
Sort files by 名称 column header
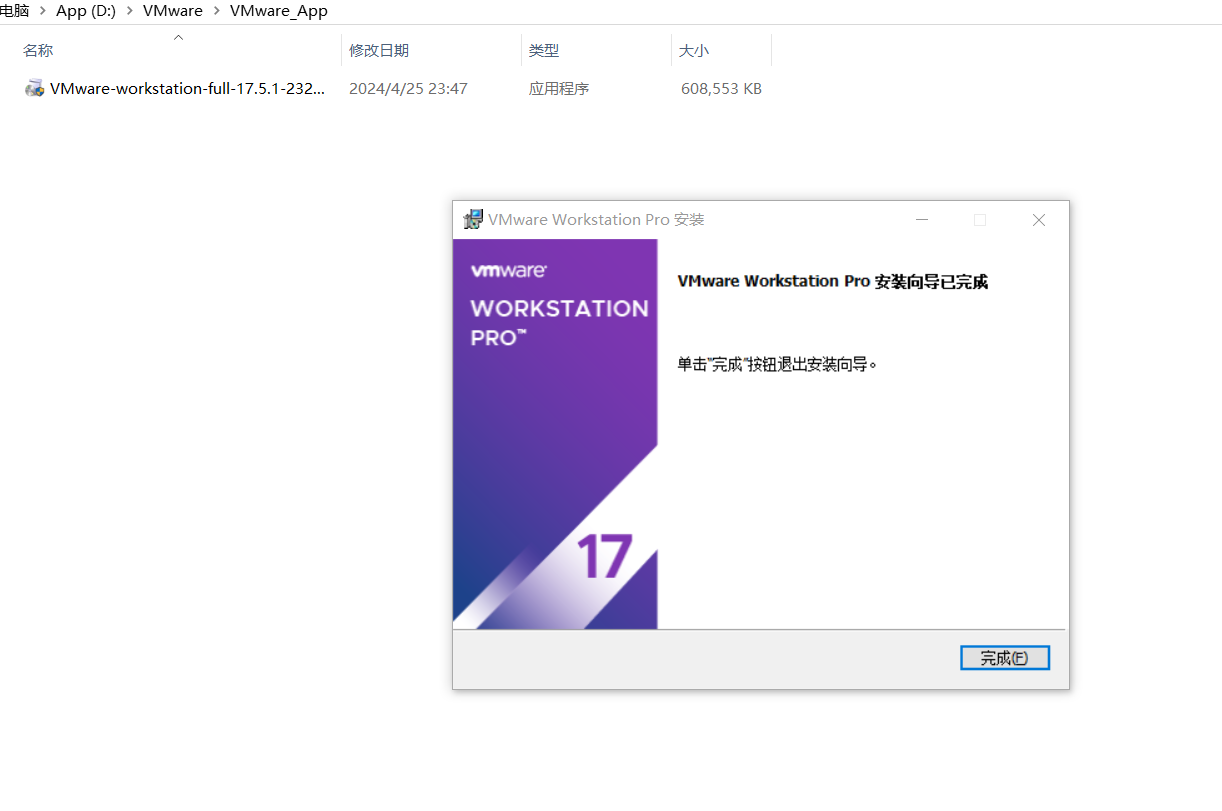click(38, 50)
